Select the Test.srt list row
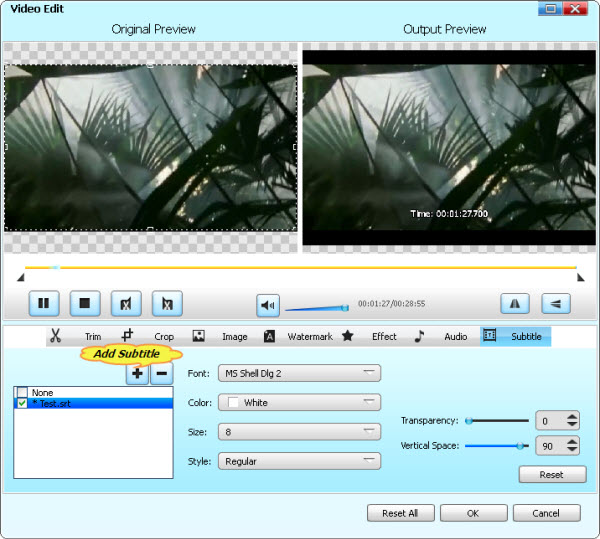The width and height of the screenshot is (600, 539). [93, 403]
